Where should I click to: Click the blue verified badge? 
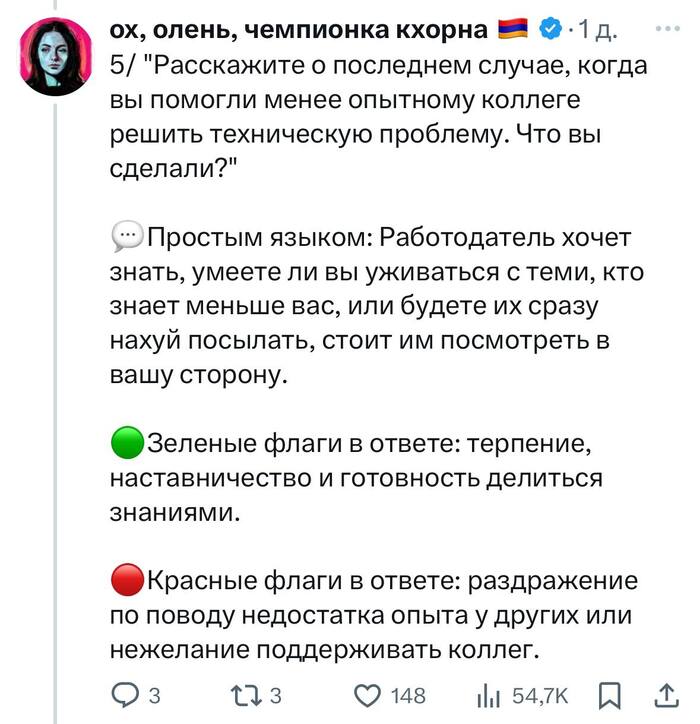pos(551,31)
